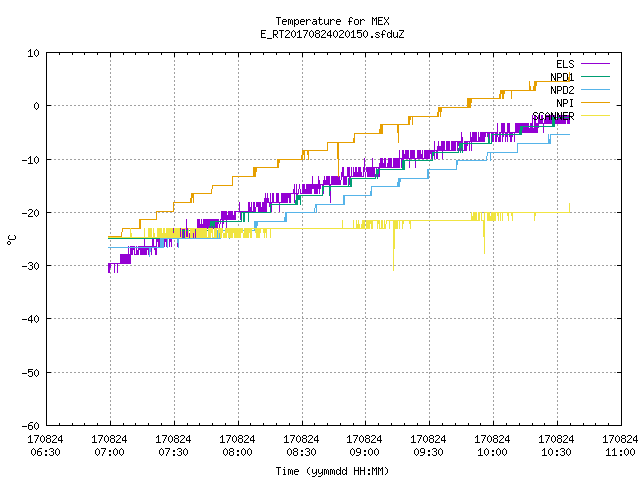
Task: Click the NPD2 legend label
Action: (x=562, y=90)
